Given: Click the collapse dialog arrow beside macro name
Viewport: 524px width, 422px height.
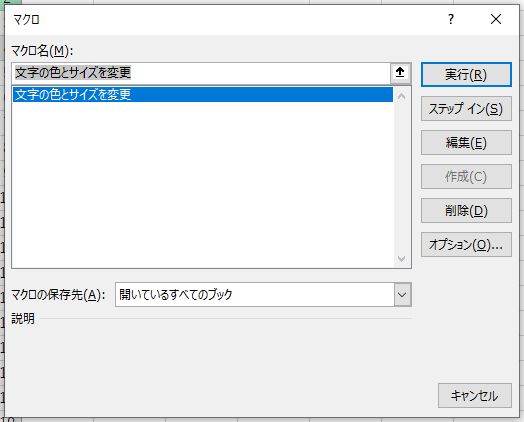Looking at the screenshot, I should [x=400, y=73].
